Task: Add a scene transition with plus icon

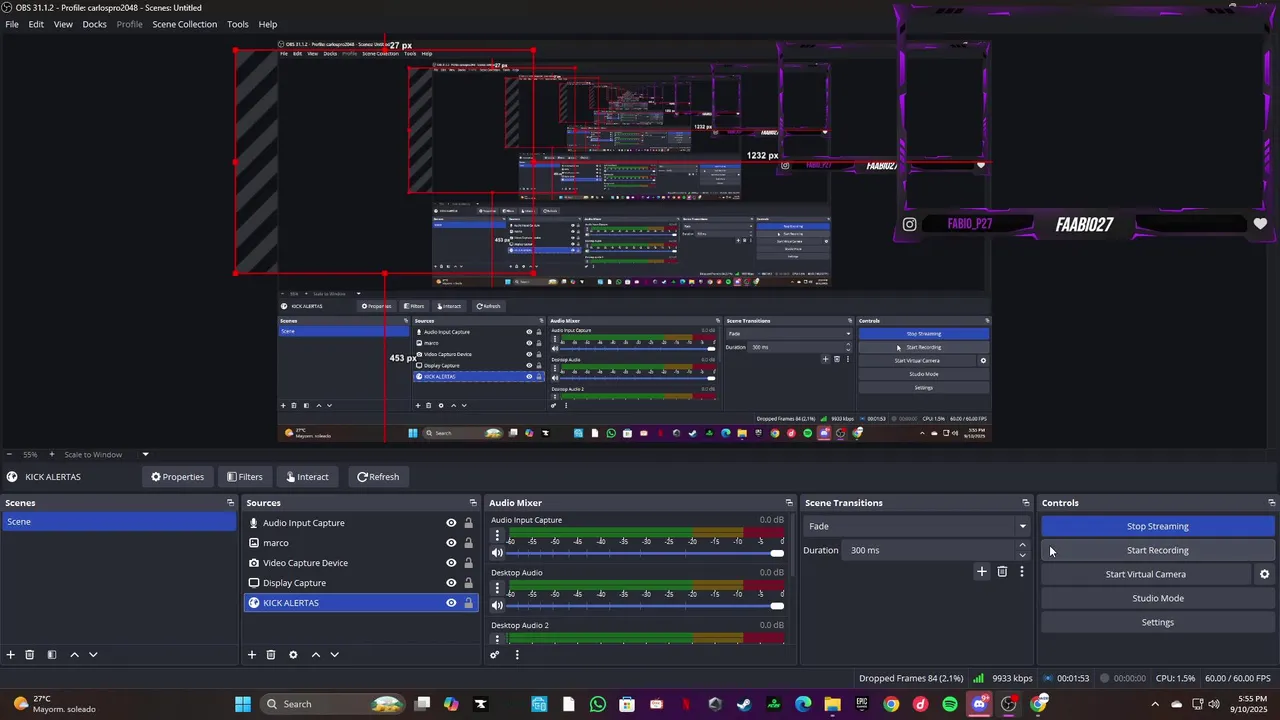Action: click(x=982, y=572)
